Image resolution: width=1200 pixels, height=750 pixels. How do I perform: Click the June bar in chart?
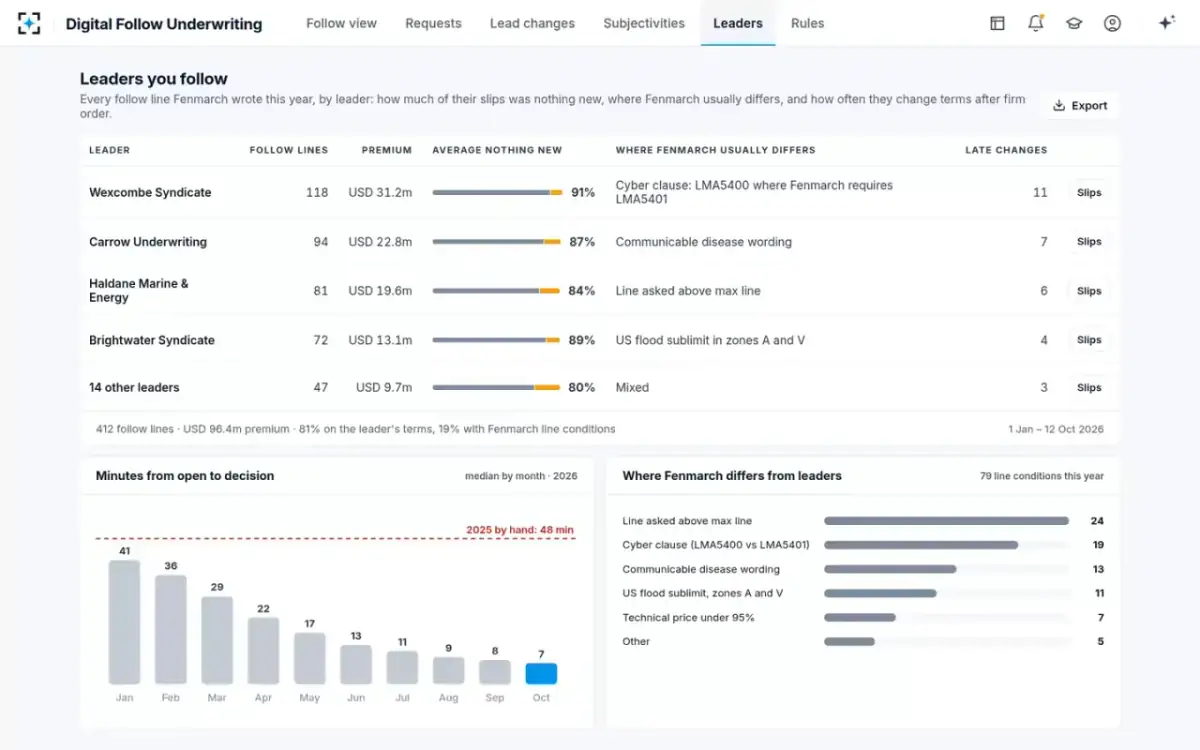(356, 665)
